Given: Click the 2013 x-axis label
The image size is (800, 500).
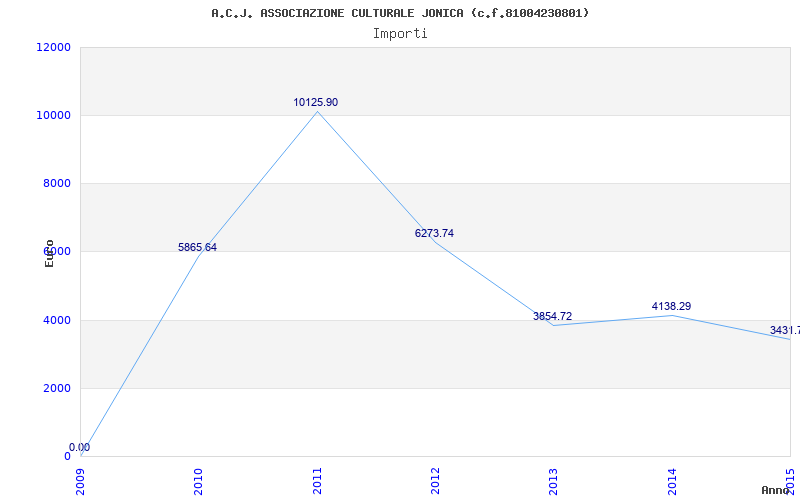Looking at the screenshot, I should click(554, 482).
